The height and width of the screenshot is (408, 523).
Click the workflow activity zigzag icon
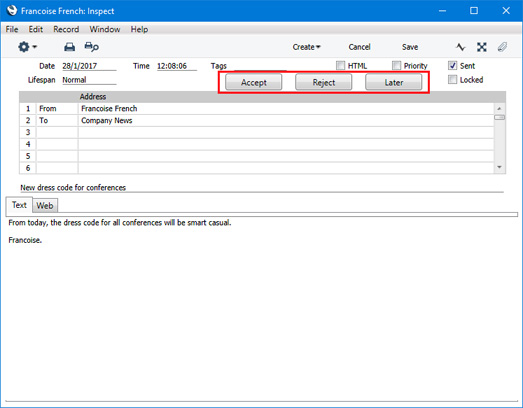tap(461, 47)
